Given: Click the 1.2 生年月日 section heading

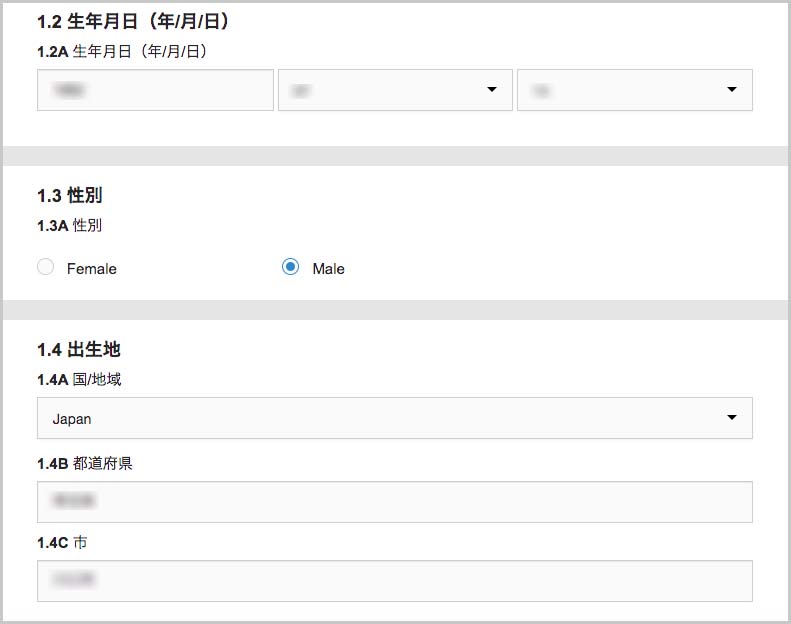Looking at the screenshot, I should click(133, 22).
